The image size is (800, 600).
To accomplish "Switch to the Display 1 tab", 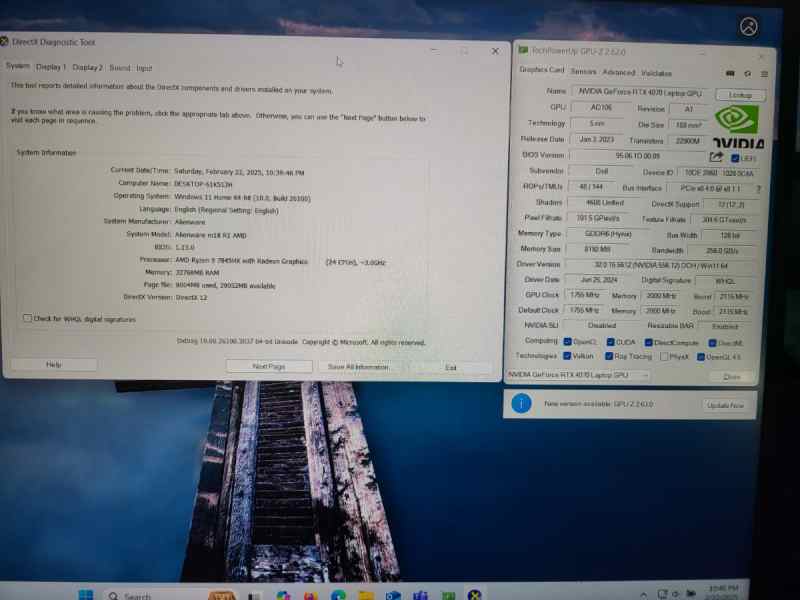I will tap(51, 67).
